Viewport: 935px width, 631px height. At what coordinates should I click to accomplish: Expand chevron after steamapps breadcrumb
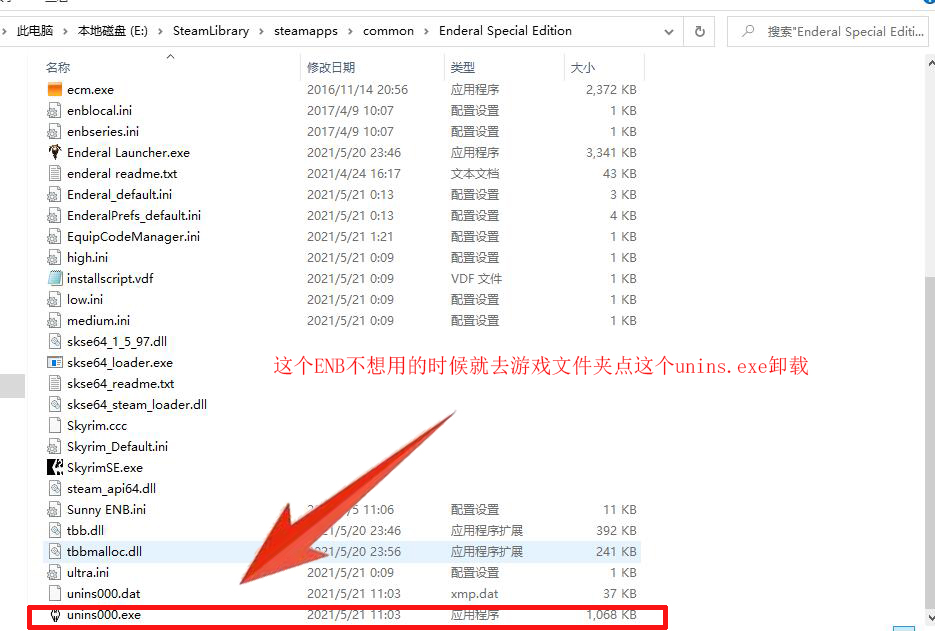[x=350, y=31]
